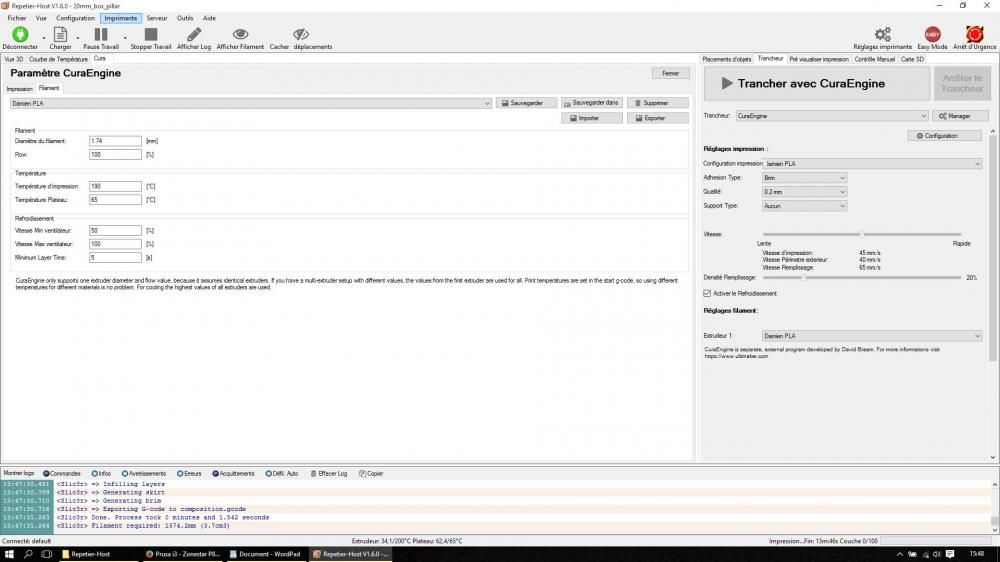Open Extrudeur 1 filament dropdown
1000x562 pixels.
pyautogui.click(x=872, y=336)
